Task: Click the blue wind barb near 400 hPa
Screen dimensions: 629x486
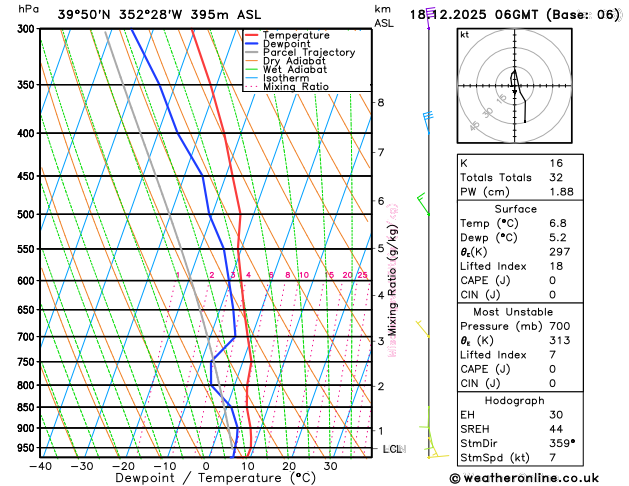Action: pyautogui.click(x=428, y=122)
